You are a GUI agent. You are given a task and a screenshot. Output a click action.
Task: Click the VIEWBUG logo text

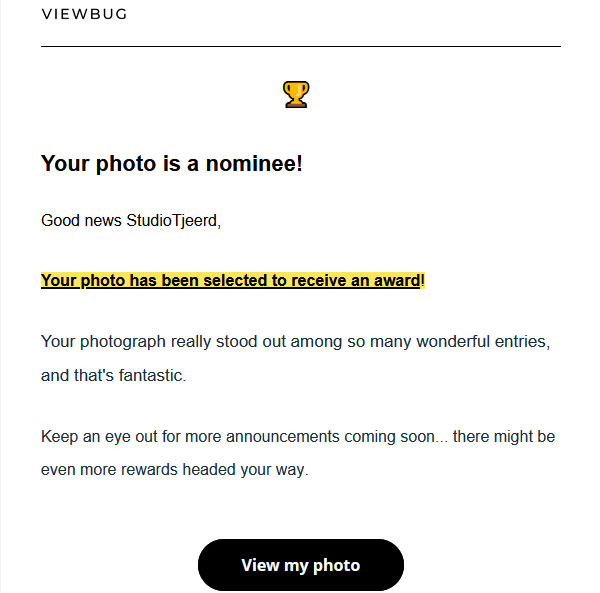click(x=84, y=14)
